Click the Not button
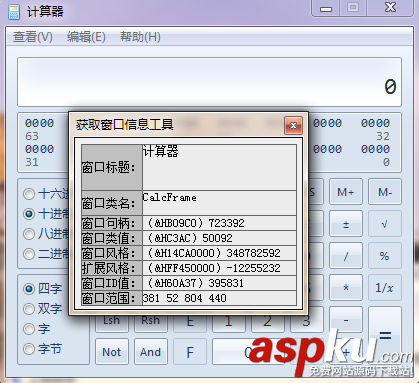The image size is (419, 383). (x=112, y=352)
